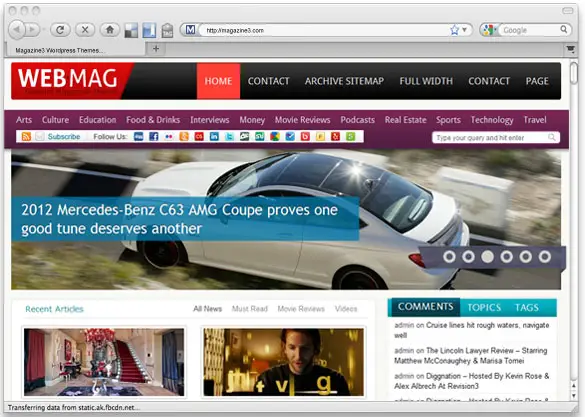Viewport: 585px width, 417px height.
Task: Click the email envelope icon beside Subscribe
Action: coord(40,137)
